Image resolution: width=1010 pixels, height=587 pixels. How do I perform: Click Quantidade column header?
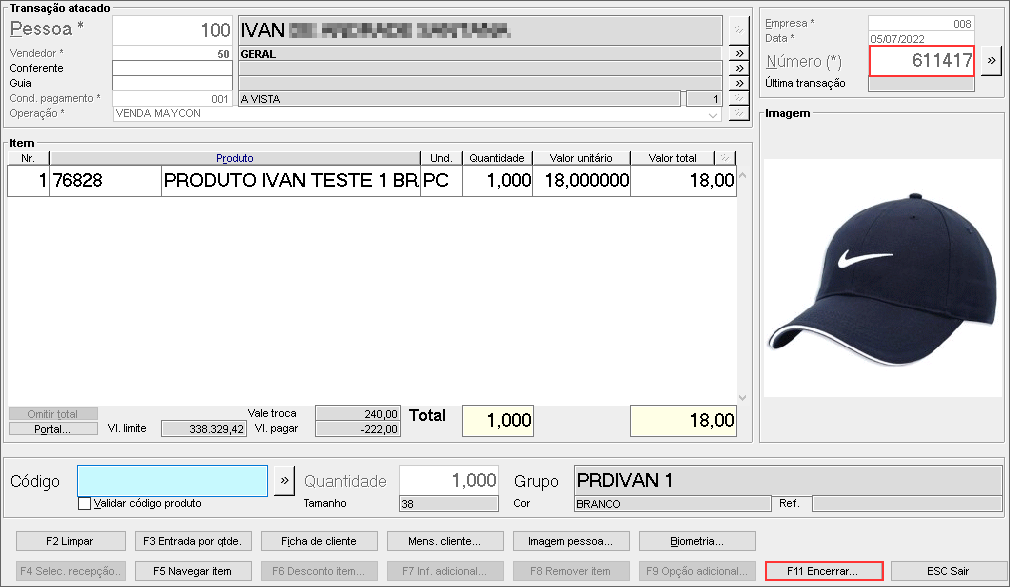(497, 158)
